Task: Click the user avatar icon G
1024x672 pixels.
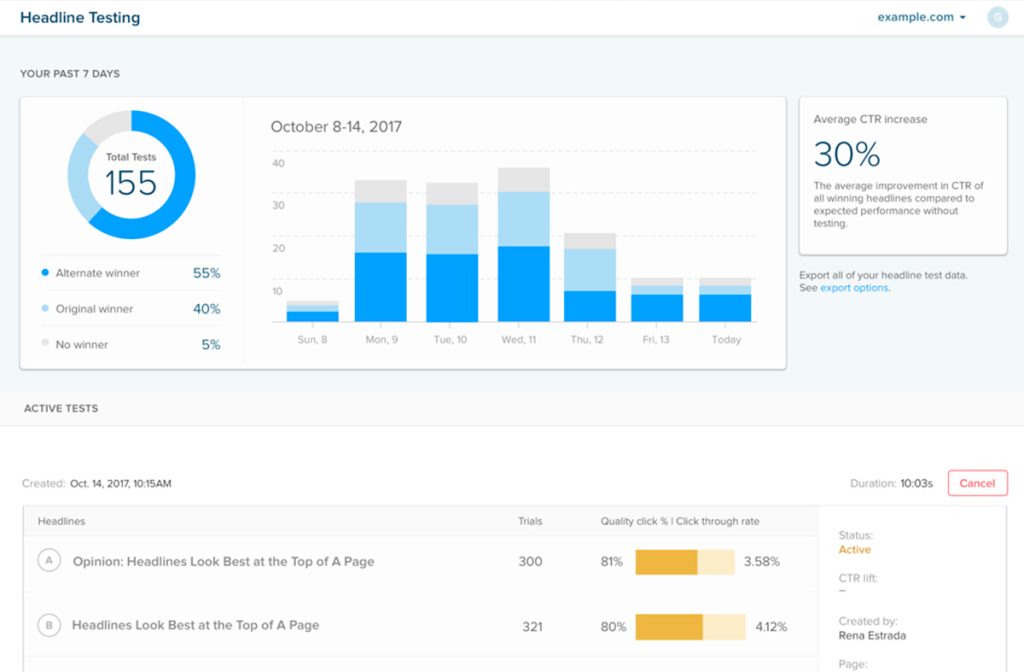Action: pyautogui.click(x=996, y=17)
